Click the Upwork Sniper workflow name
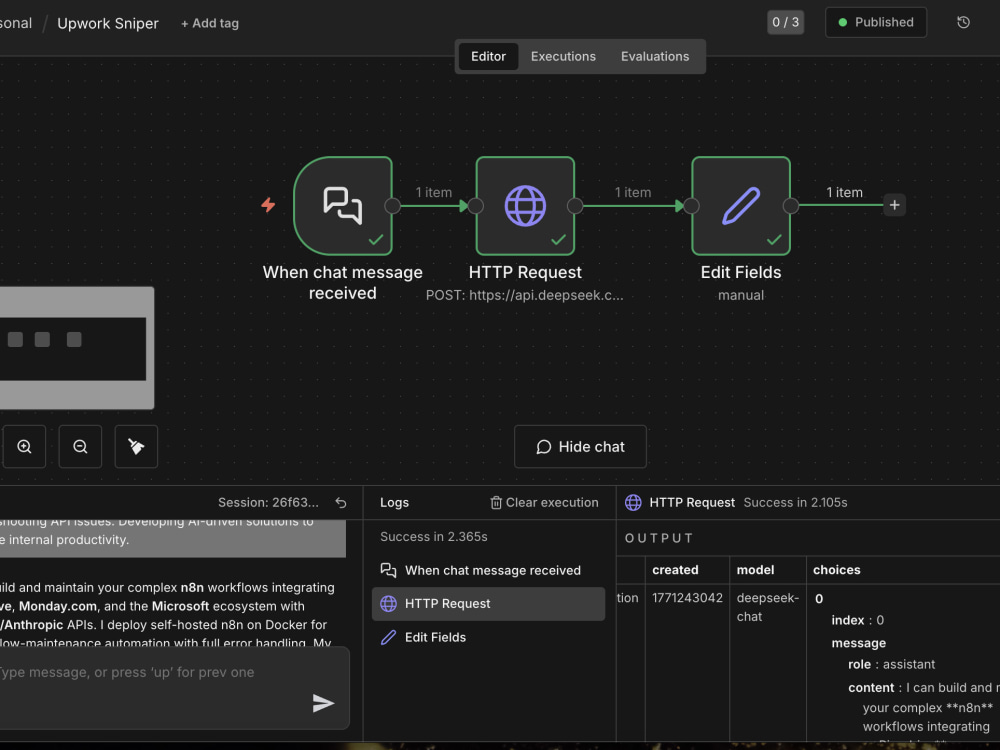 (108, 24)
